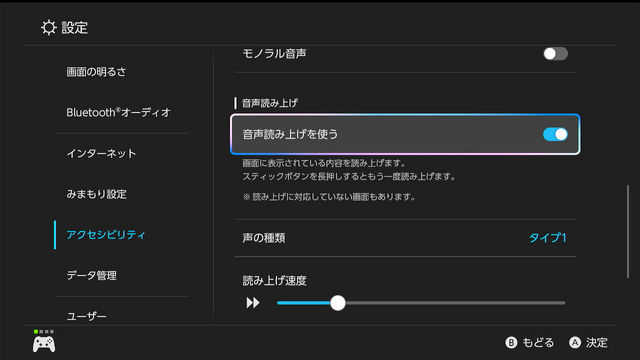This screenshot has width=640, height=360.
Task: Open Bluetooth オーディオ settings
Action: (118, 113)
